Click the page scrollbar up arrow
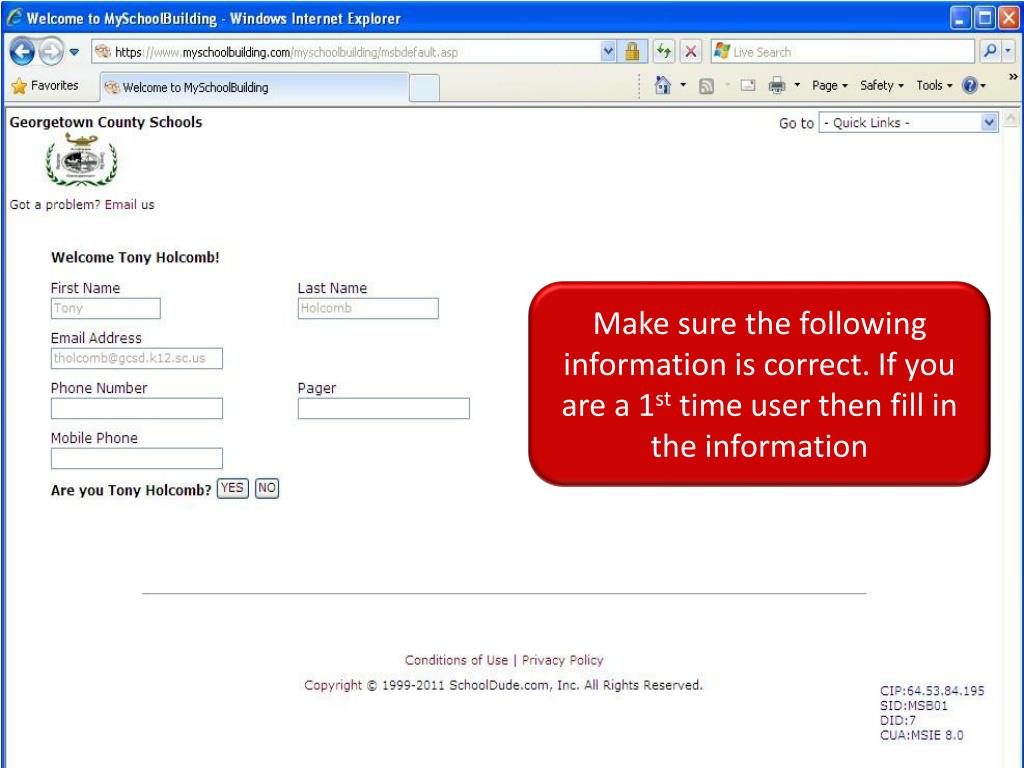 [x=1010, y=119]
